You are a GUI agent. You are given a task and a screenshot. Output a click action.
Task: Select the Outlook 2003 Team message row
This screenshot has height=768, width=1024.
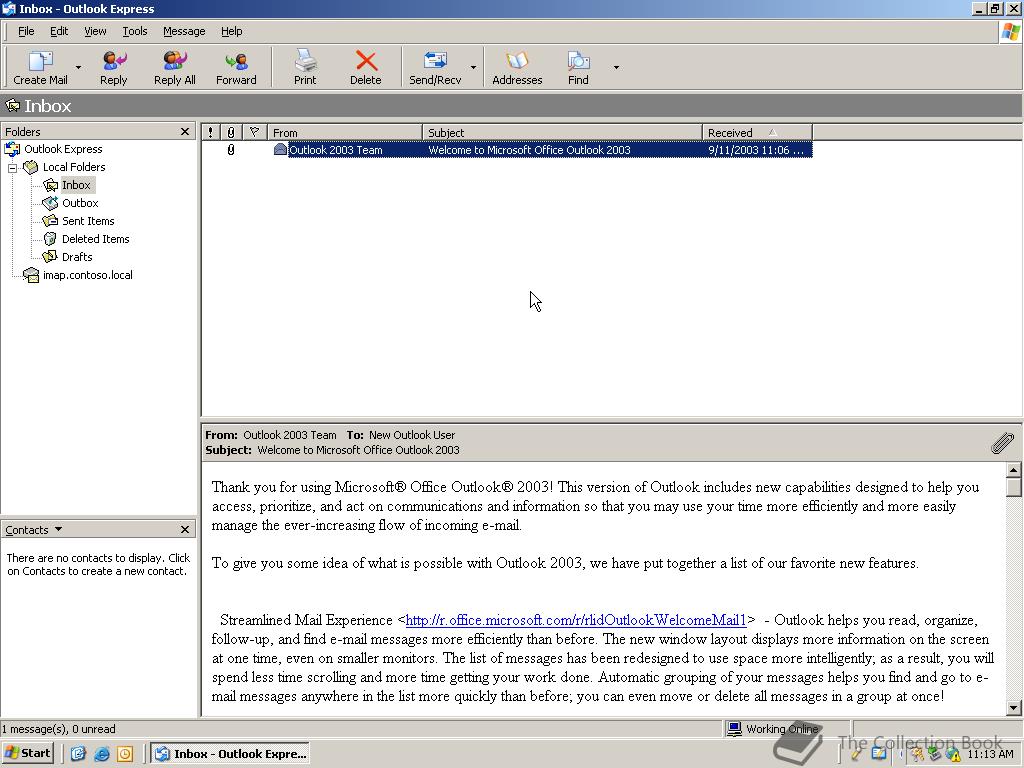click(507, 150)
